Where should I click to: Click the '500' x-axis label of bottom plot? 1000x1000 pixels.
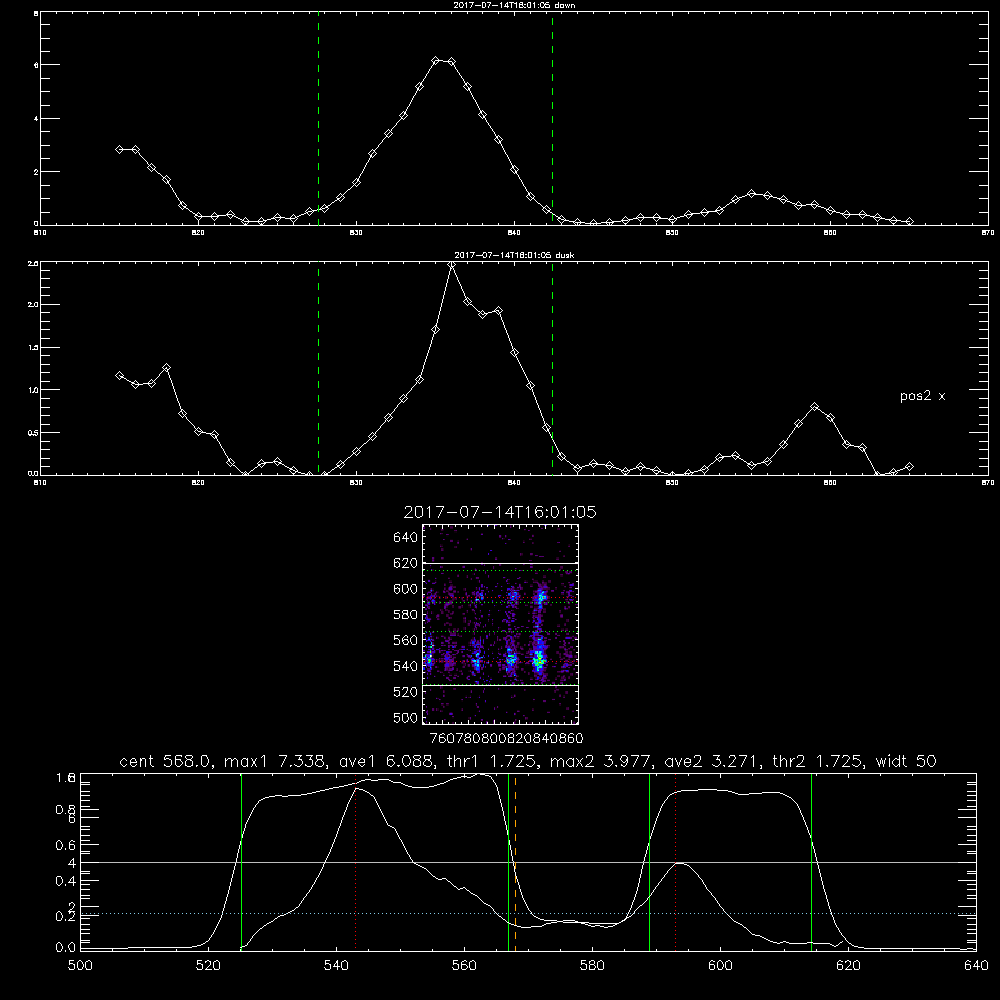click(80, 966)
